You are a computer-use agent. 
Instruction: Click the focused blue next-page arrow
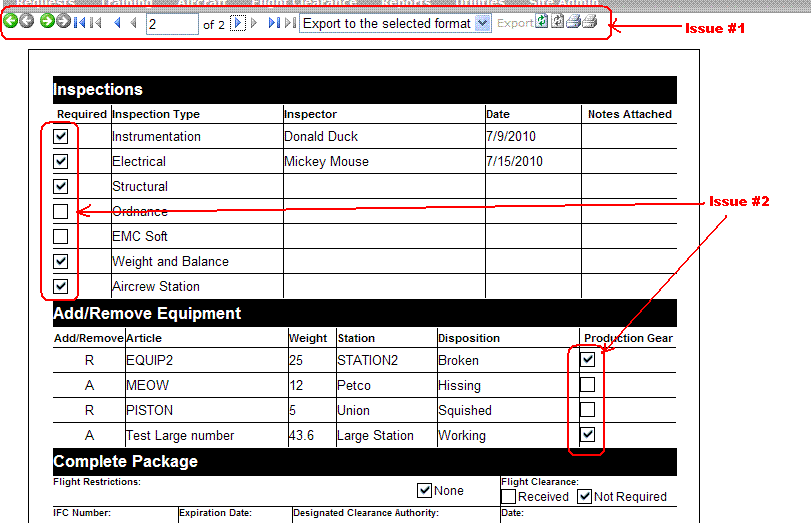[238, 23]
